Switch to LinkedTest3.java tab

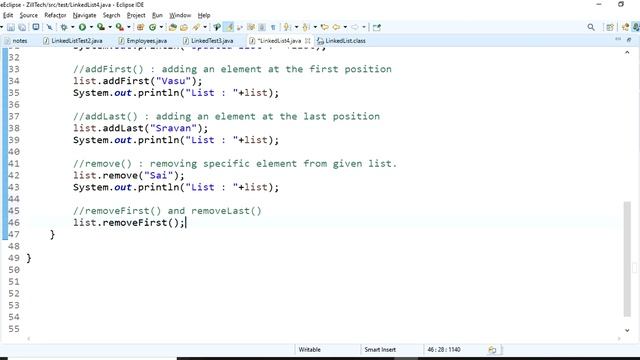pyautogui.click(x=208, y=41)
